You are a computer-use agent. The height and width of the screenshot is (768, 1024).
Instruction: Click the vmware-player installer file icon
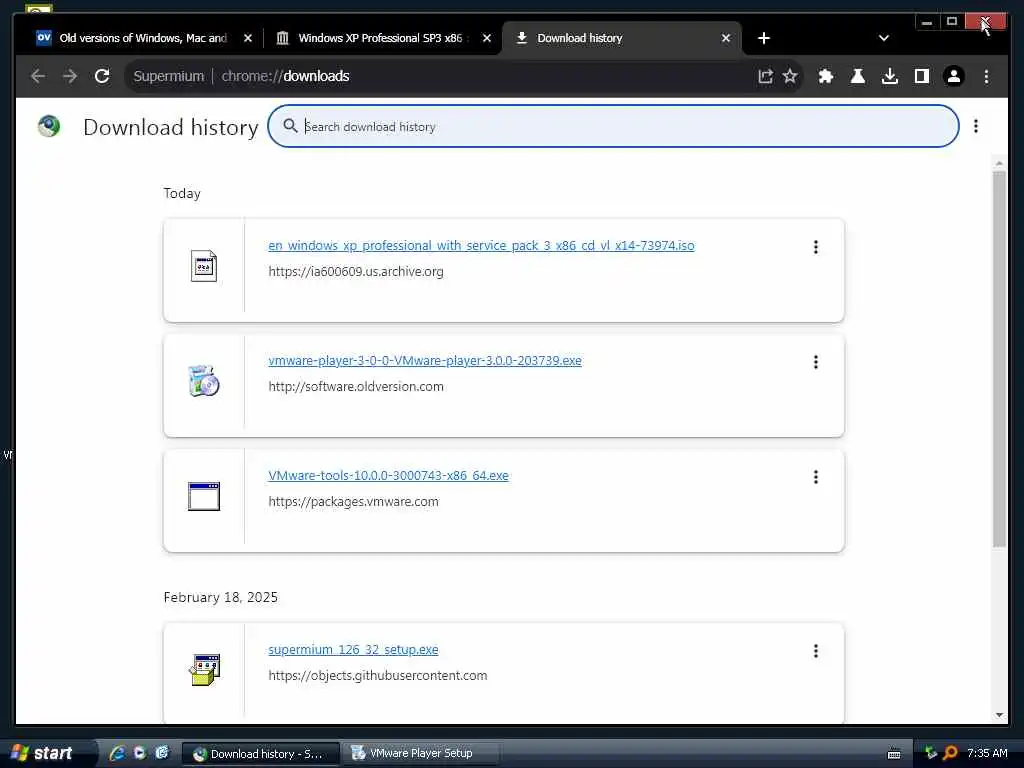pyautogui.click(x=204, y=381)
